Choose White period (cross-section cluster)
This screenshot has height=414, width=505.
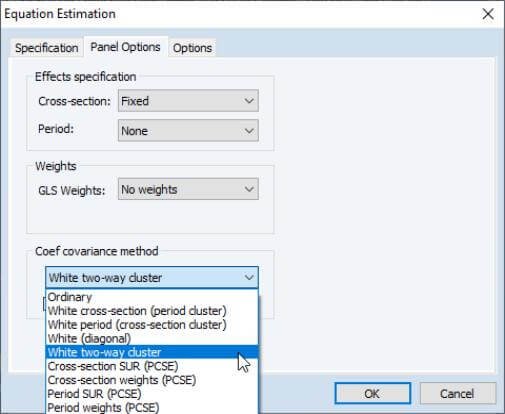(152, 325)
